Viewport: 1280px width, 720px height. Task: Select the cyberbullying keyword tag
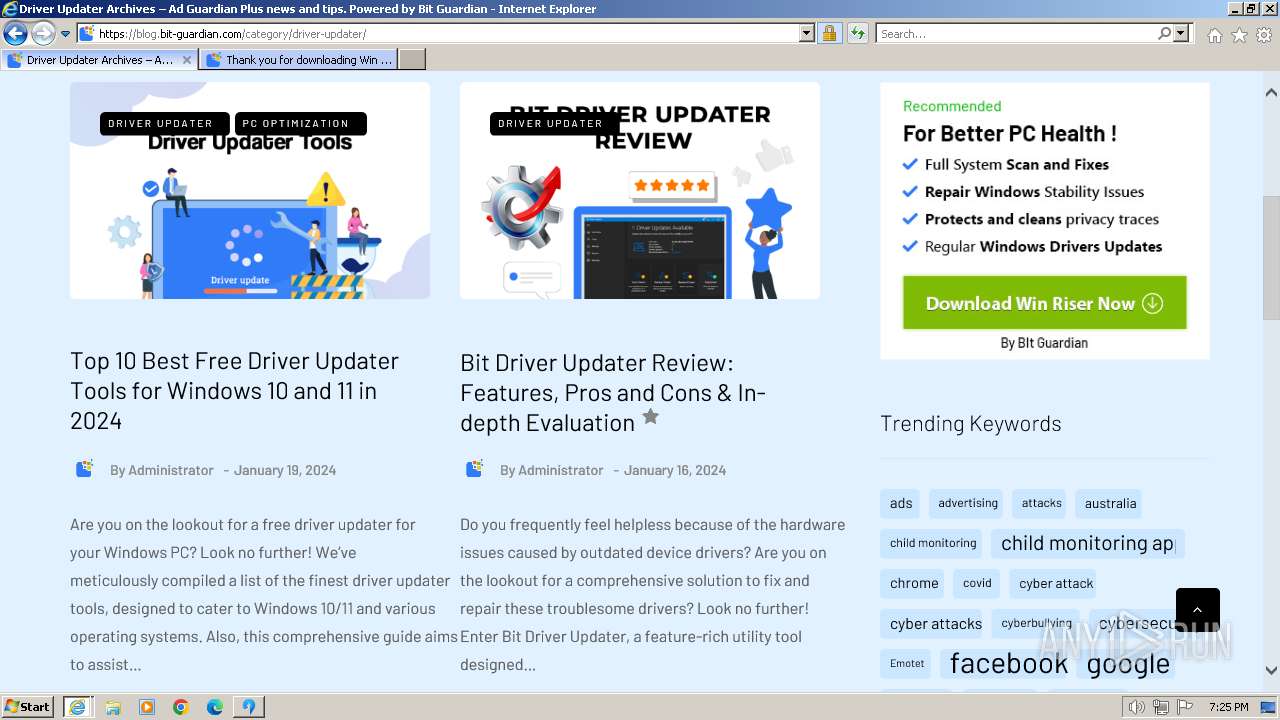pyautogui.click(x=1036, y=623)
